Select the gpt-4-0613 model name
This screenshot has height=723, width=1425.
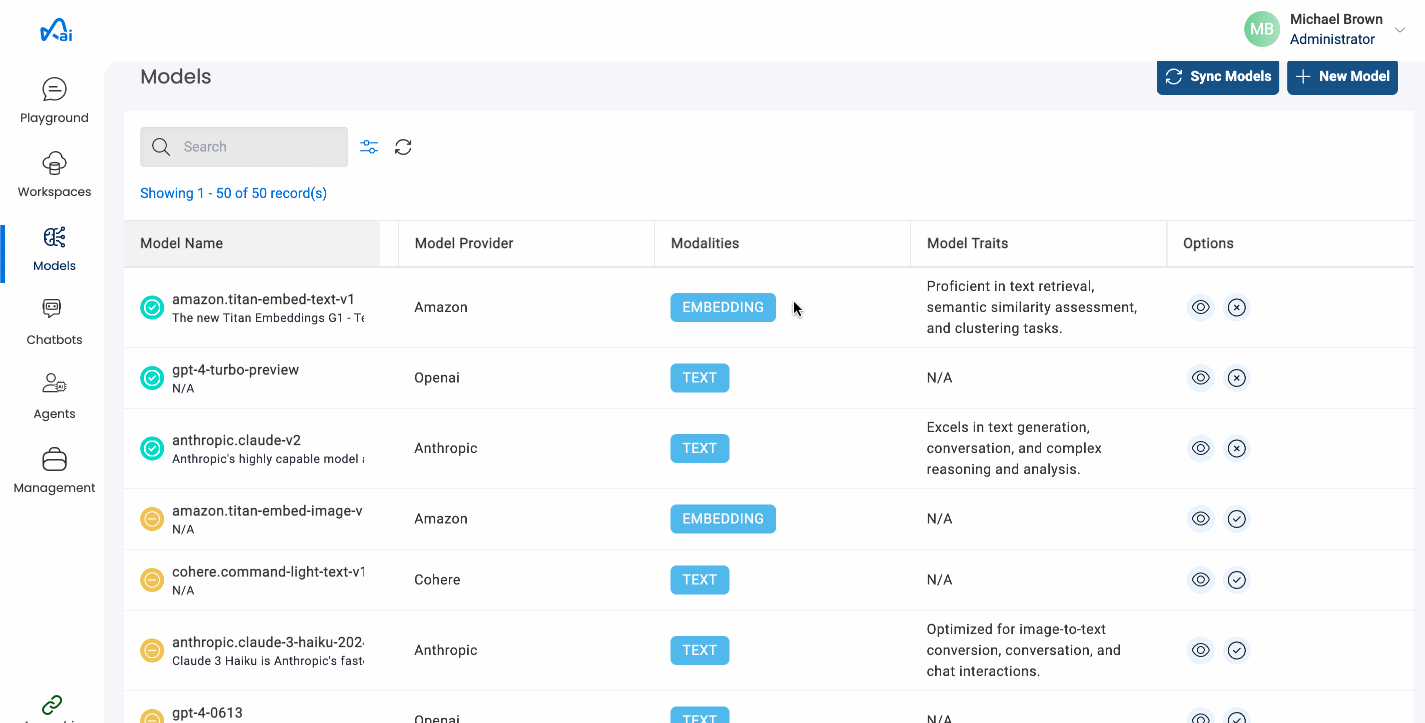click(x=207, y=713)
